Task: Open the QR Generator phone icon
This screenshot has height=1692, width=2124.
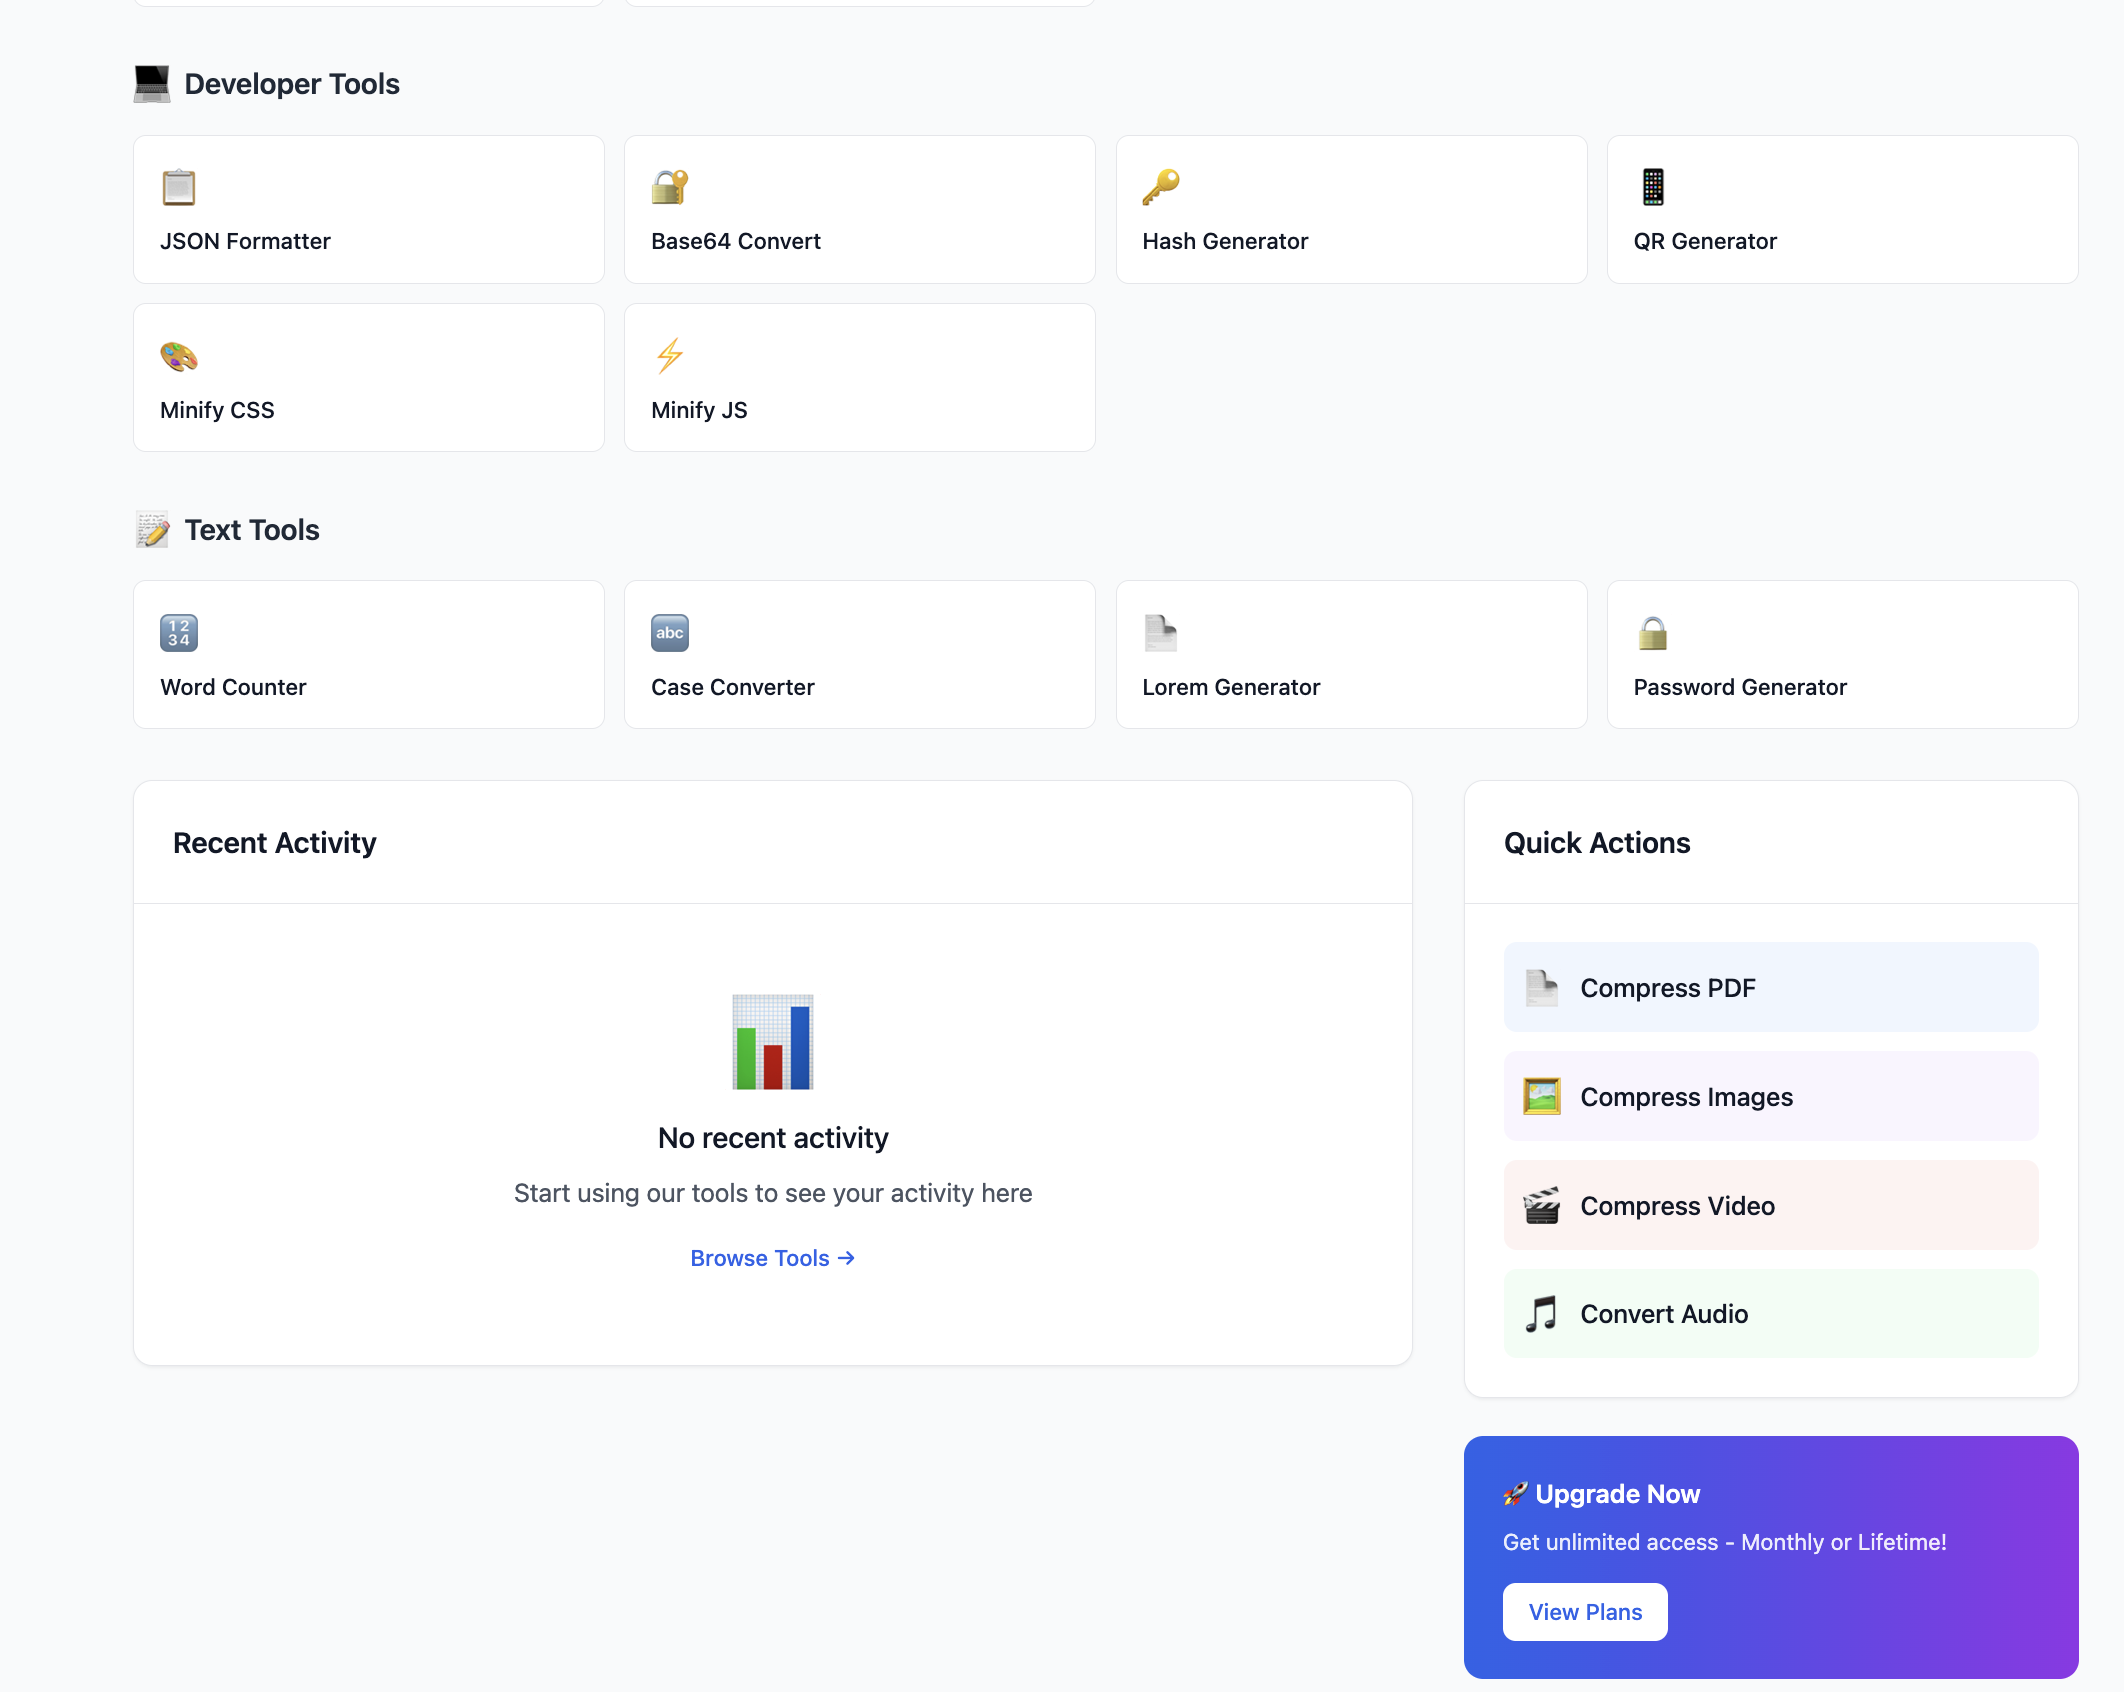Action: pyautogui.click(x=1653, y=187)
